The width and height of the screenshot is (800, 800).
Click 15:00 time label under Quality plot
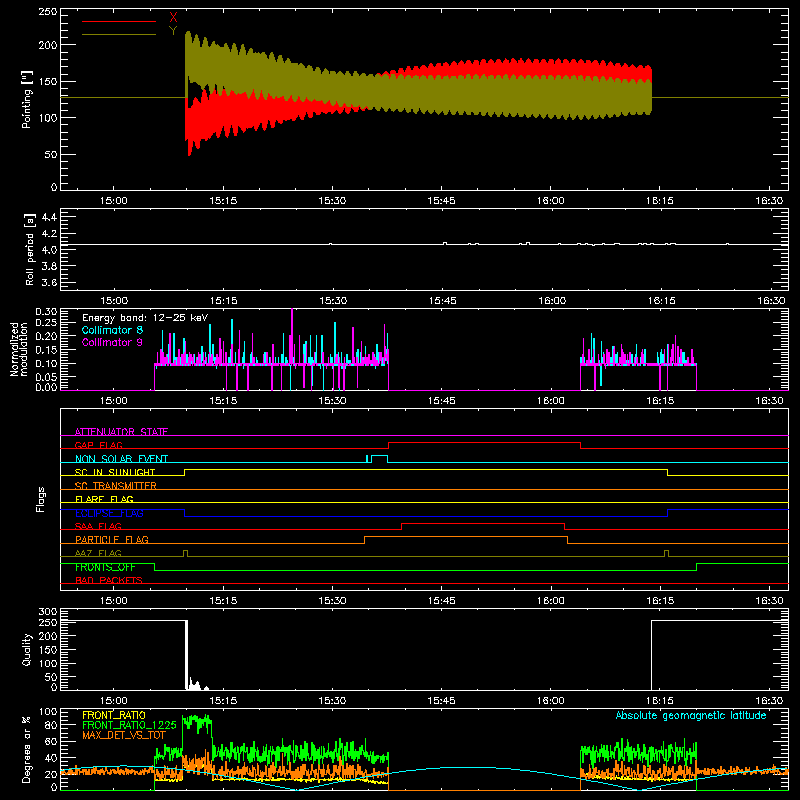113,701
